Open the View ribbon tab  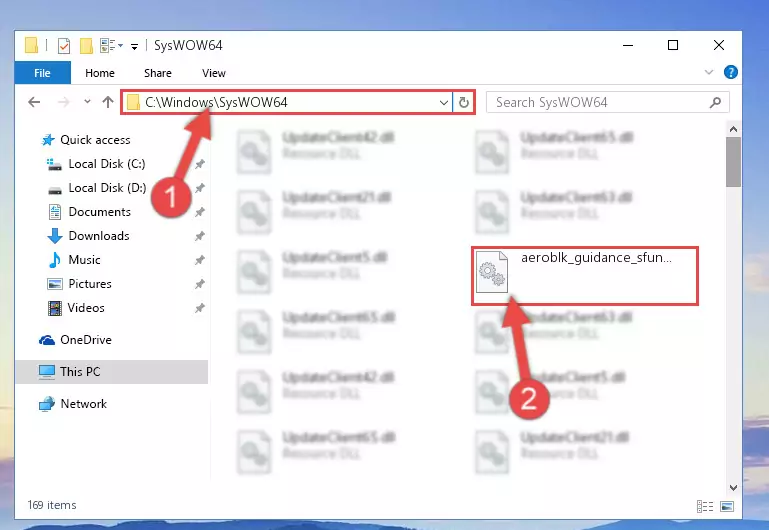[x=213, y=73]
